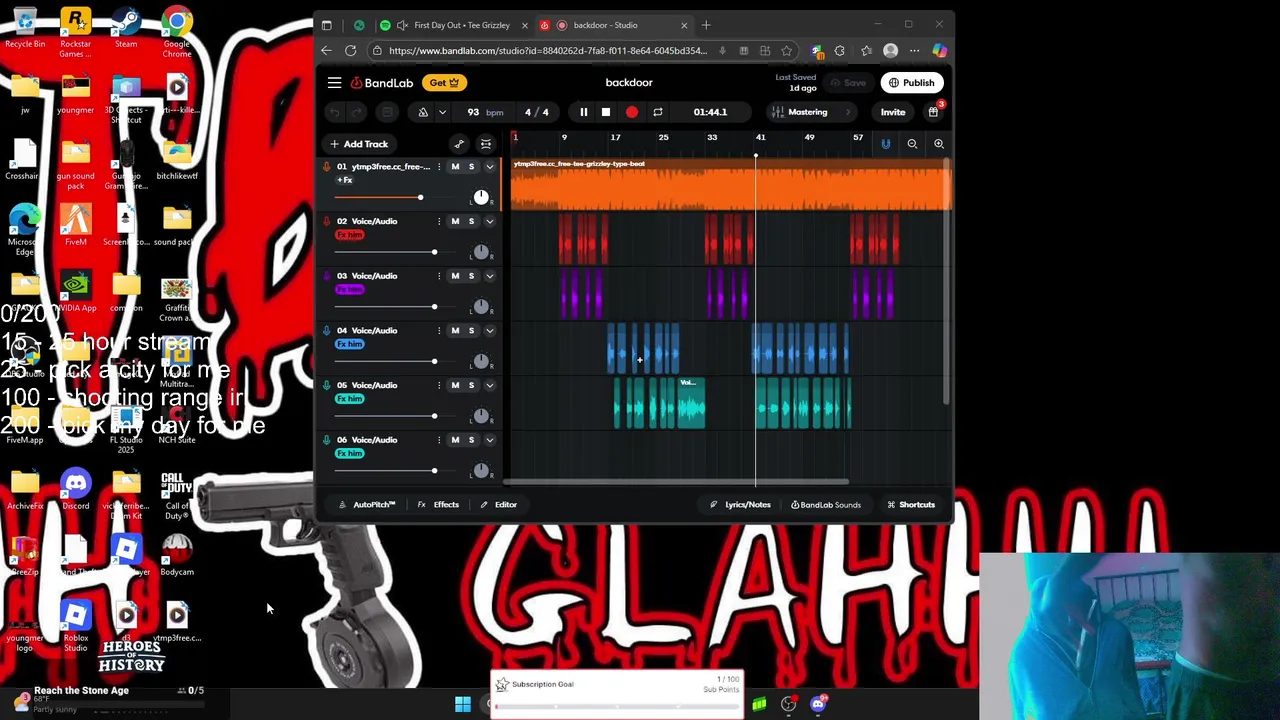
Task: Expand track 01 options chevron
Action: [x=489, y=167]
